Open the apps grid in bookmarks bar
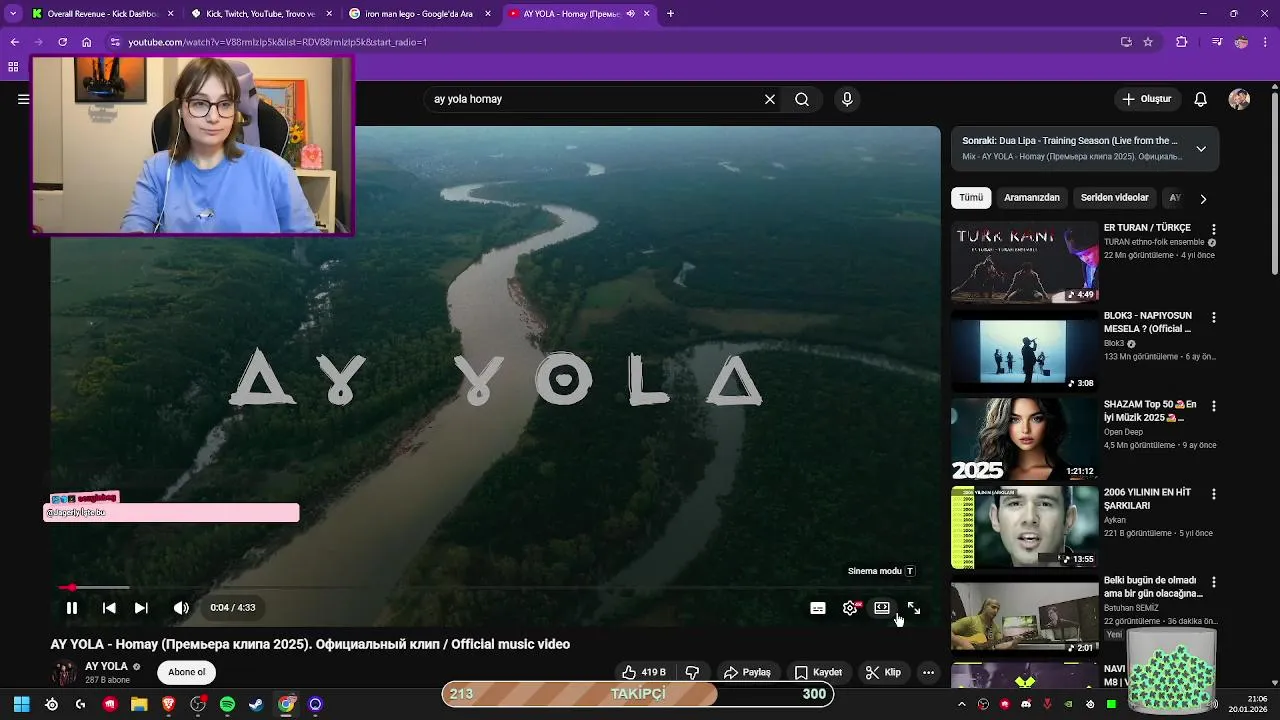 click(13, 67)
